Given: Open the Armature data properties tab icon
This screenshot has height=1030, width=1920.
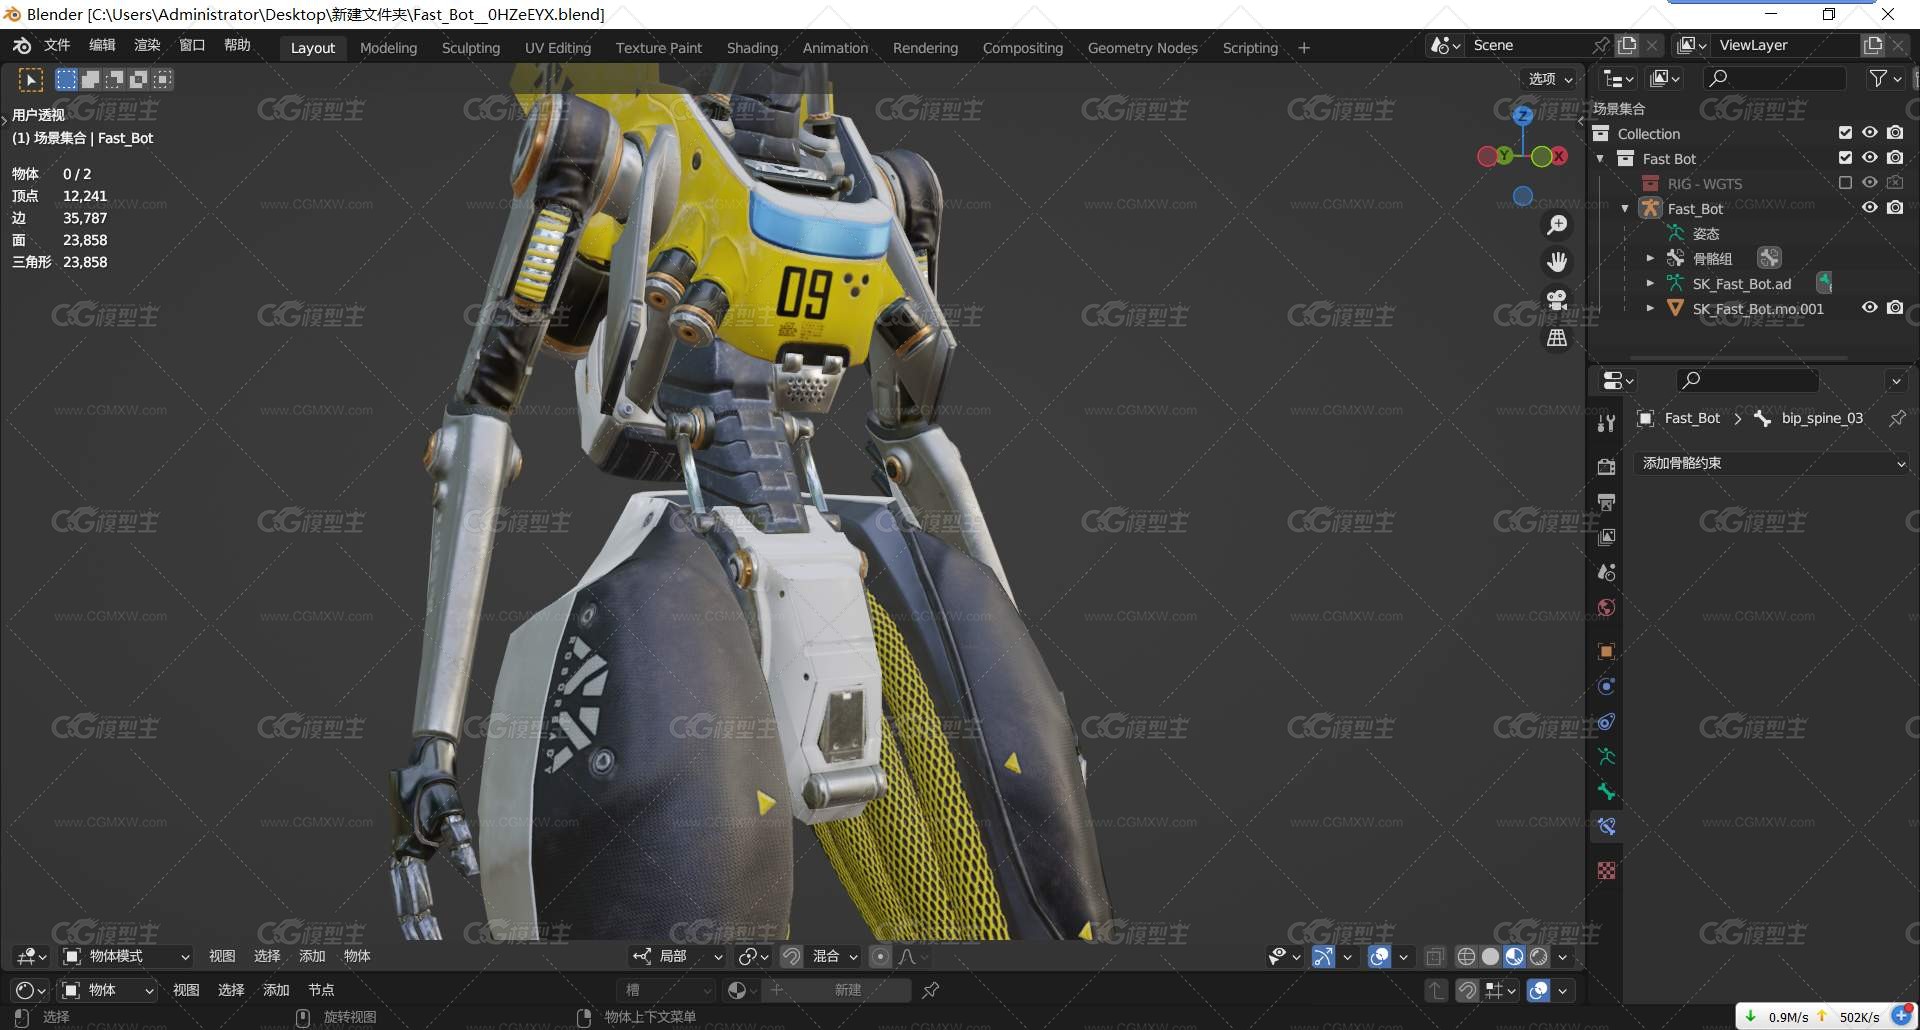Looking at the screenshot, I should [x=1606, y=756].
